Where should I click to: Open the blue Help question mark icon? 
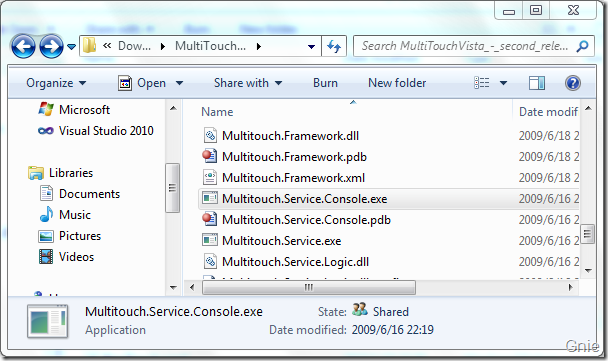click(573, 83)
